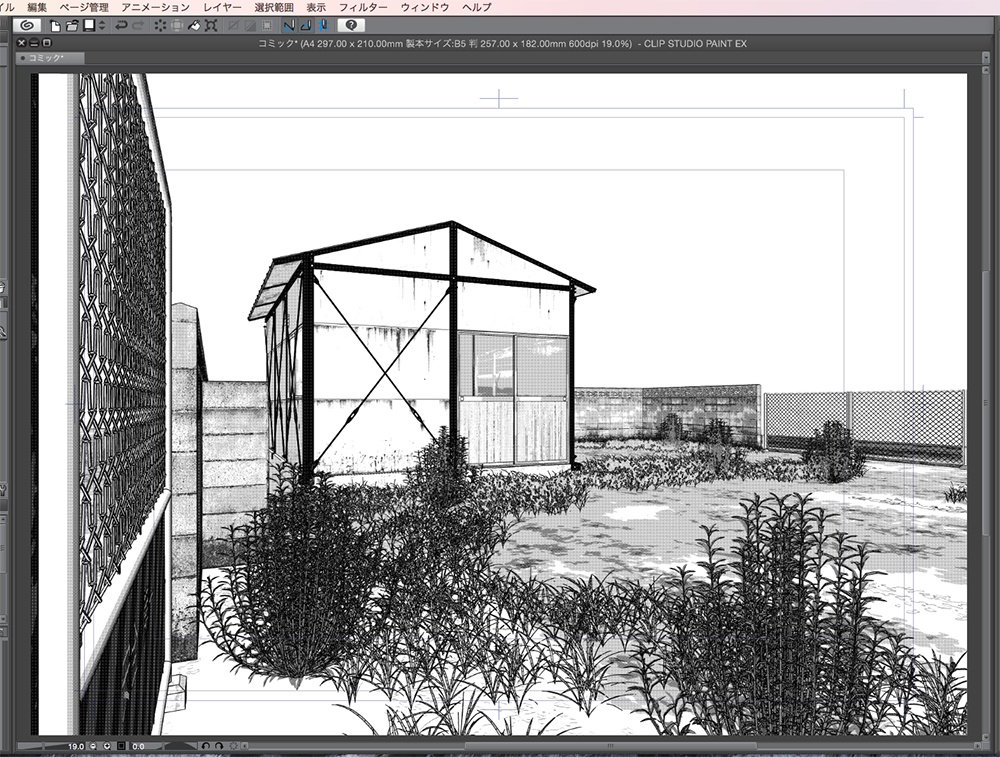
Task: Click the clear outside selection icon
Action: 177,26
